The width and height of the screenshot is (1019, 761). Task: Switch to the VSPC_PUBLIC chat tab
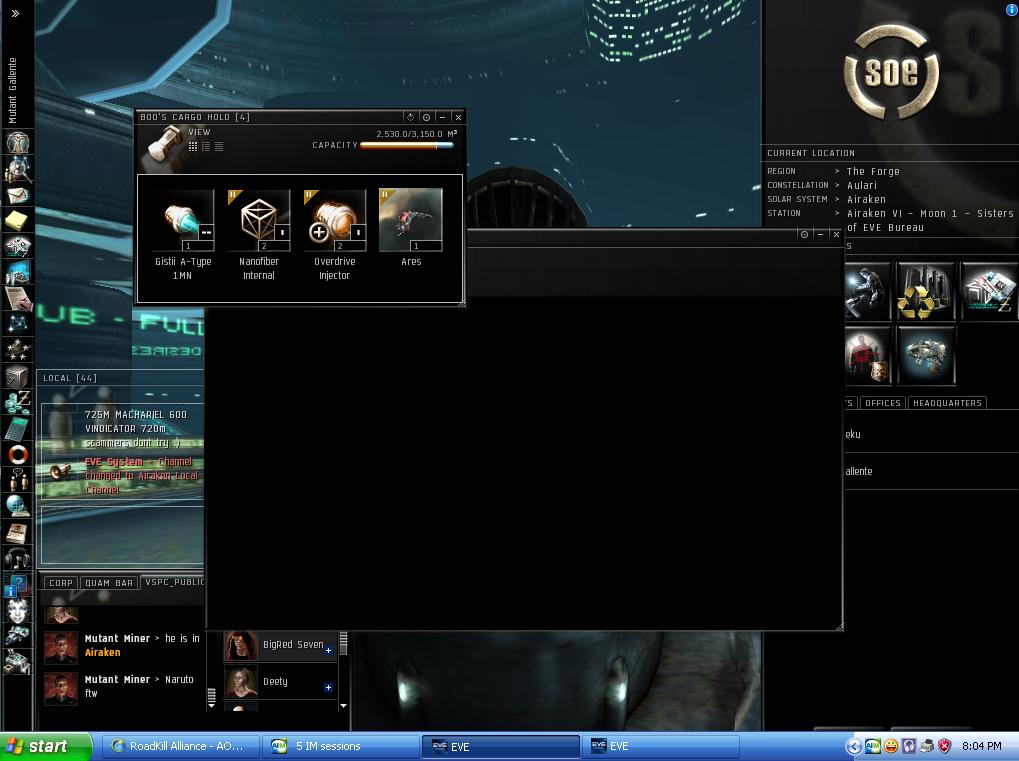coord(174,582)
